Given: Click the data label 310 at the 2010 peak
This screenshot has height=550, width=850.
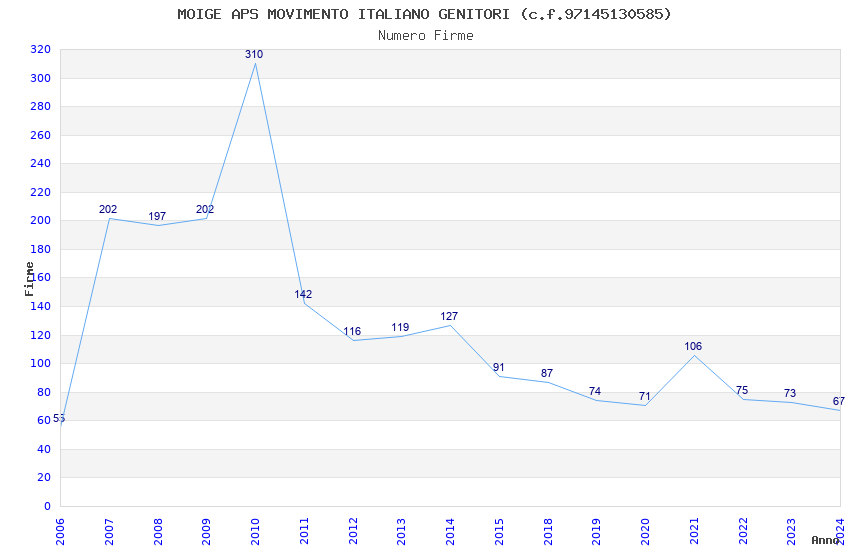Looking at the screenshot, I should [254, 54].
